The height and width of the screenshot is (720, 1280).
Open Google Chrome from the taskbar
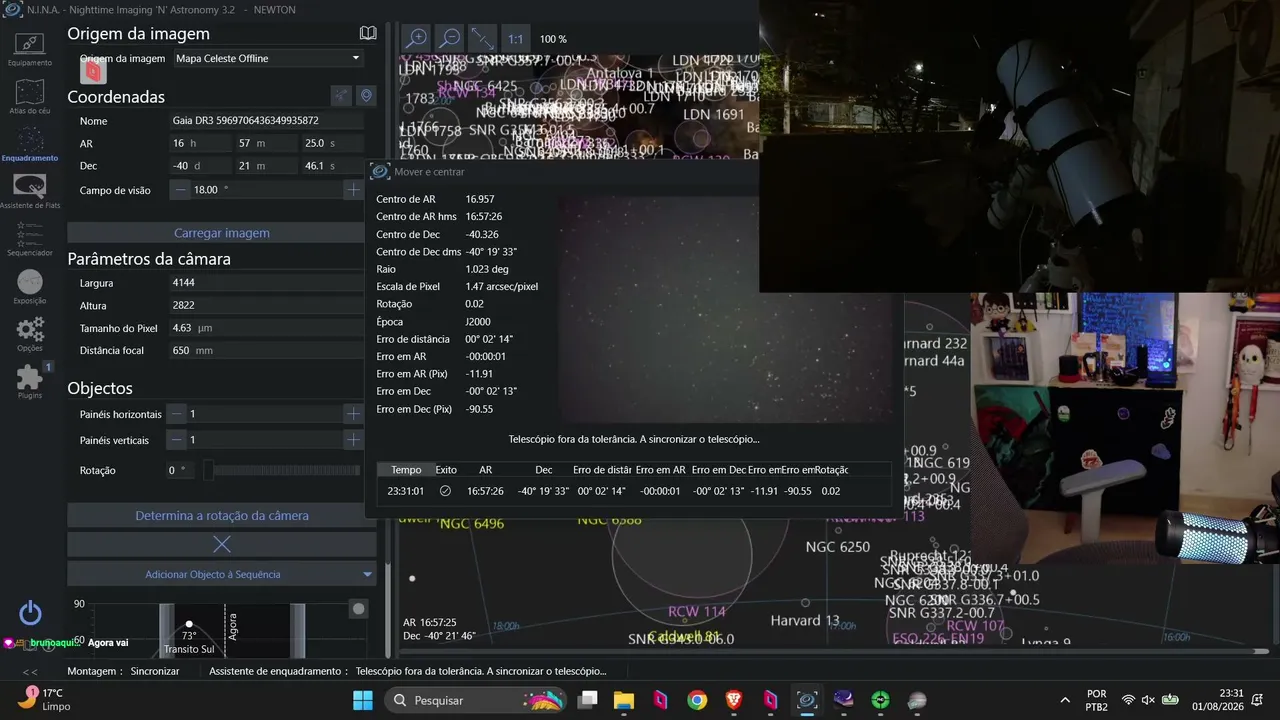click(x=697, y=700)
